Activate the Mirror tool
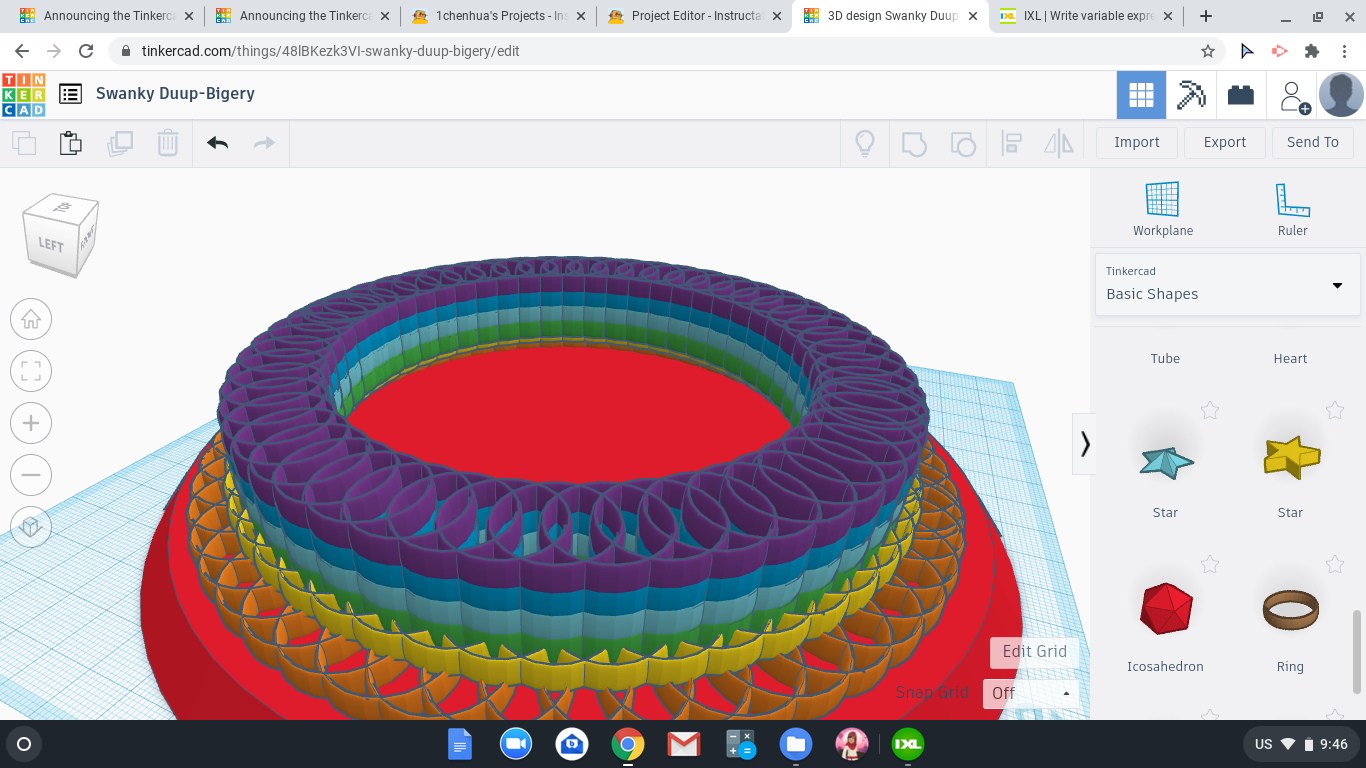Screen dimensions: 1366x768 click(1059, 143)
